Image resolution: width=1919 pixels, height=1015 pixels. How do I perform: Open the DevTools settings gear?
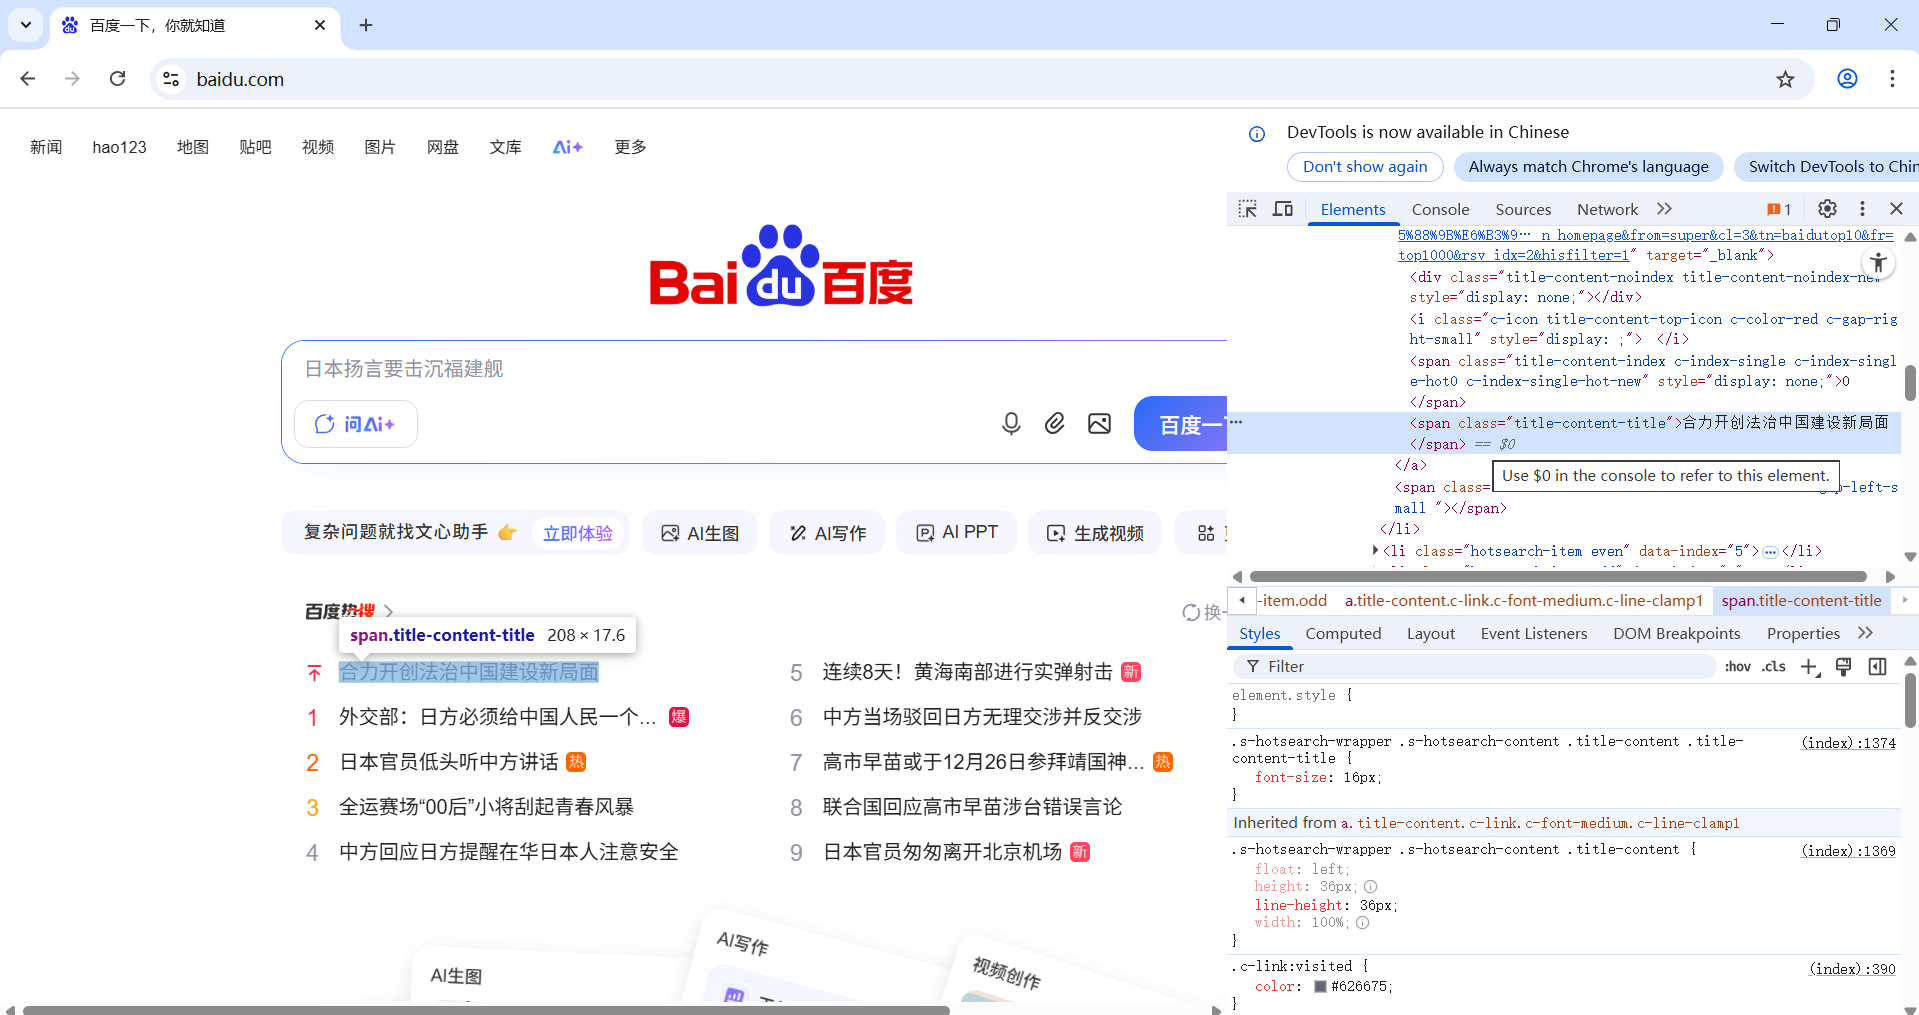(x=1827, y=209)
